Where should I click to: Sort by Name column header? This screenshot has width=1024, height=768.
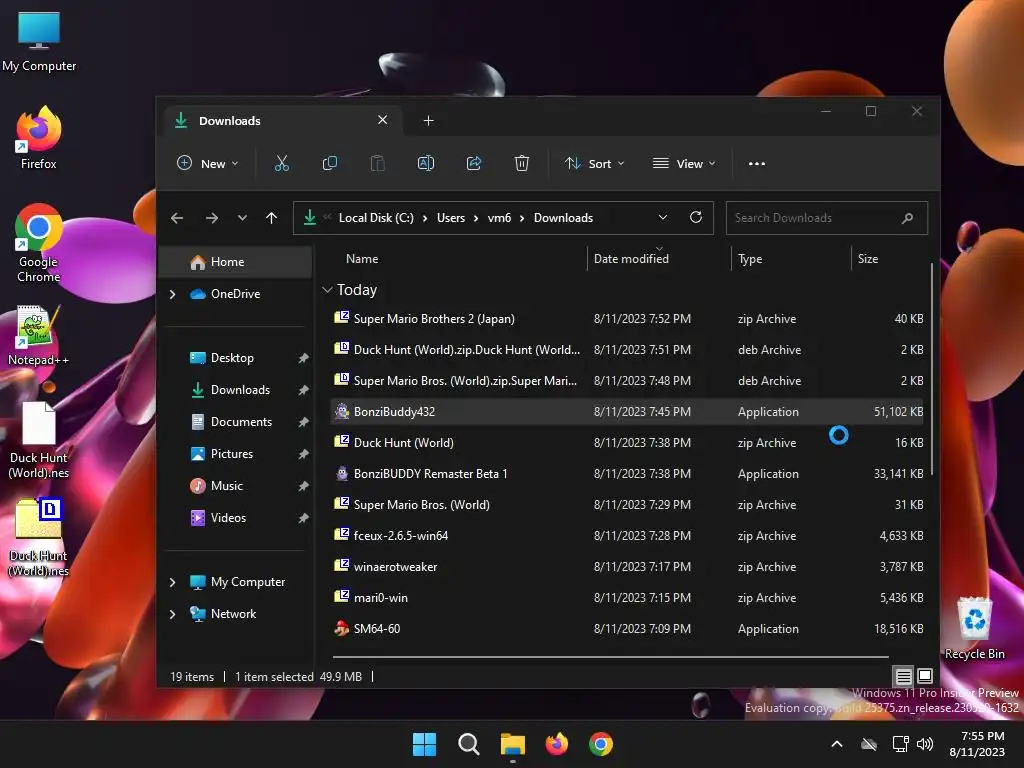(x=362, y=259)
